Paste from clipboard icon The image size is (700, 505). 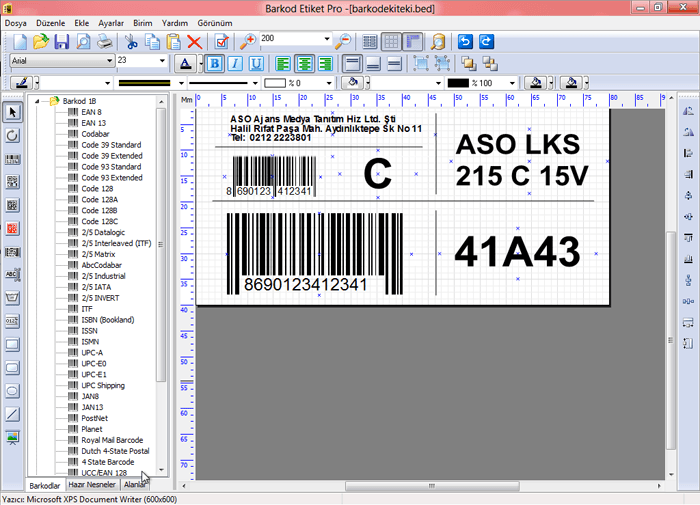pos(173,42)
